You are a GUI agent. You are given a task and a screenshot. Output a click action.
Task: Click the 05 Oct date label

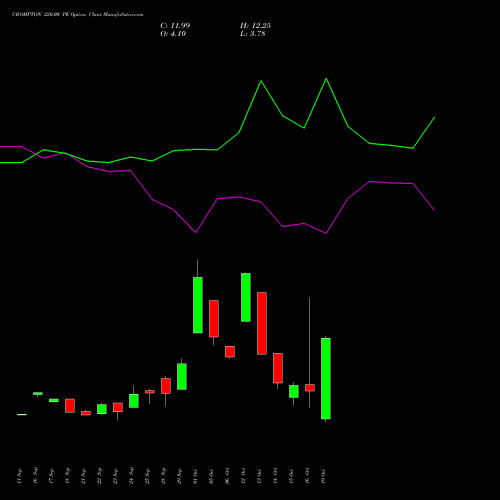211,476
